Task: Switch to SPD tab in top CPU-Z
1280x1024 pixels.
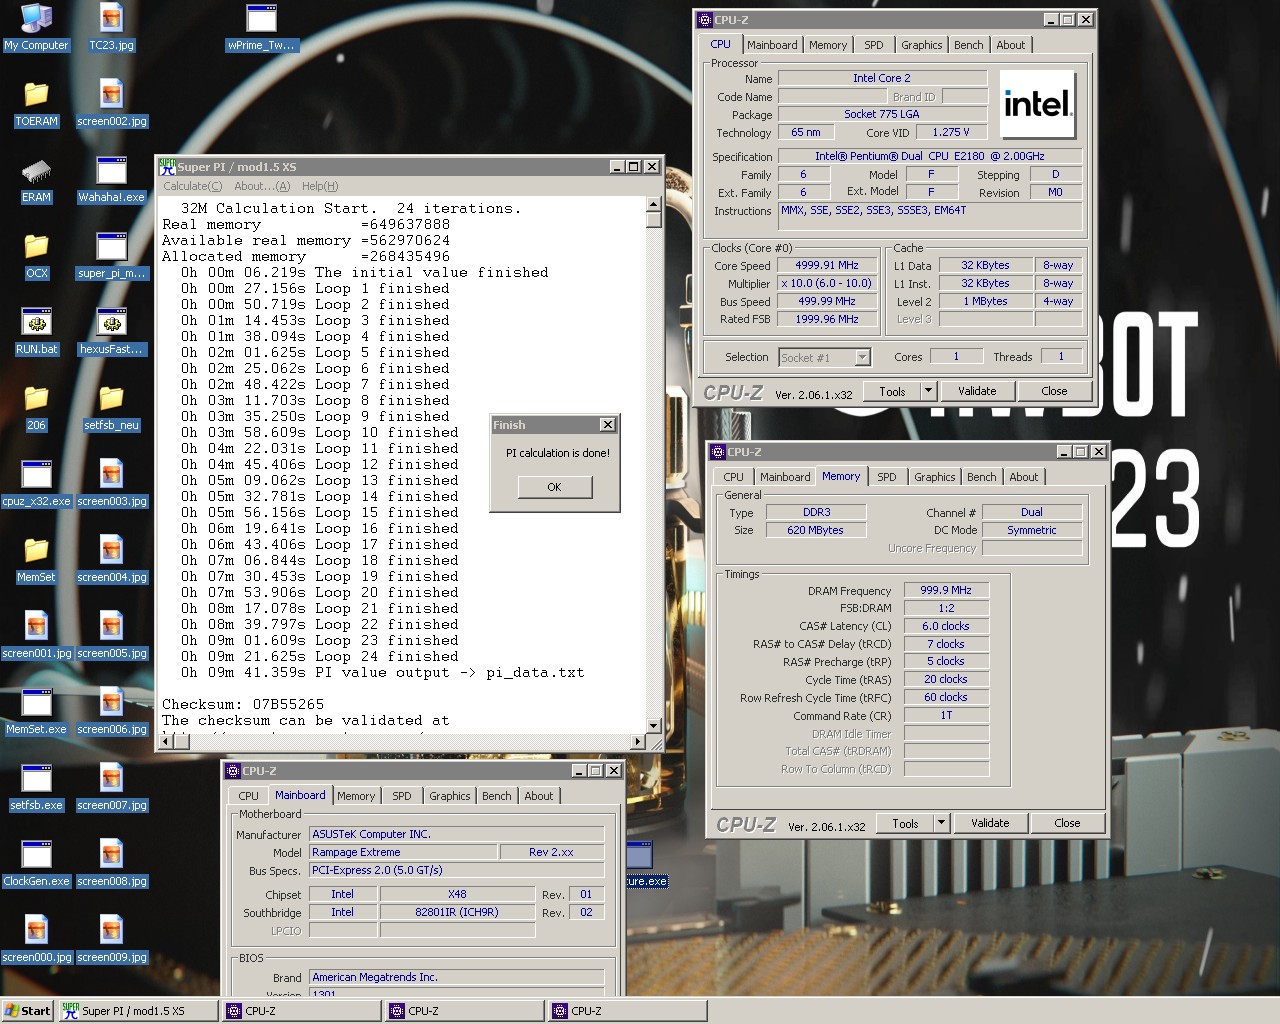Action: tap(874, 45)
